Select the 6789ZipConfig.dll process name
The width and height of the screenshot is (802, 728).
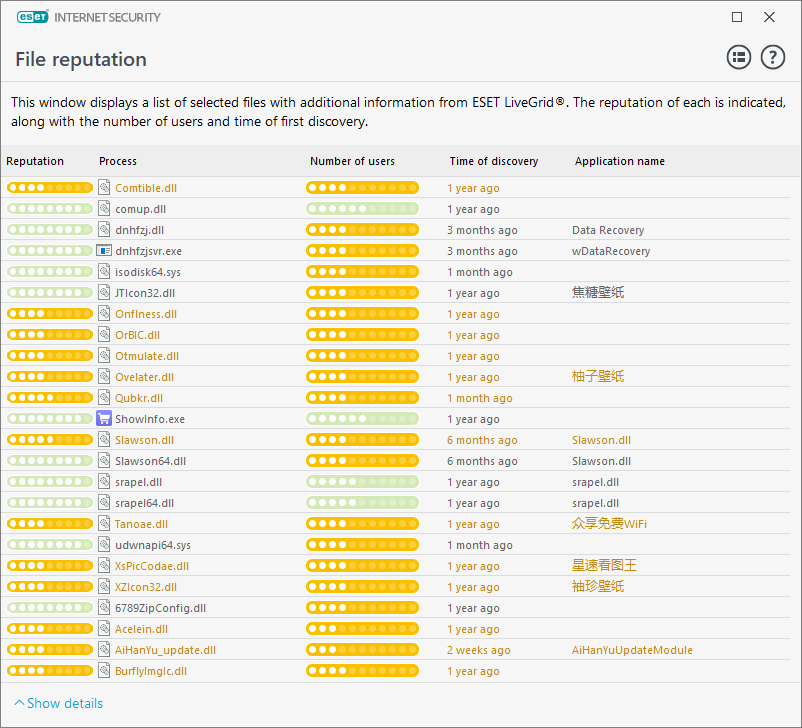[x=161, y=608]
